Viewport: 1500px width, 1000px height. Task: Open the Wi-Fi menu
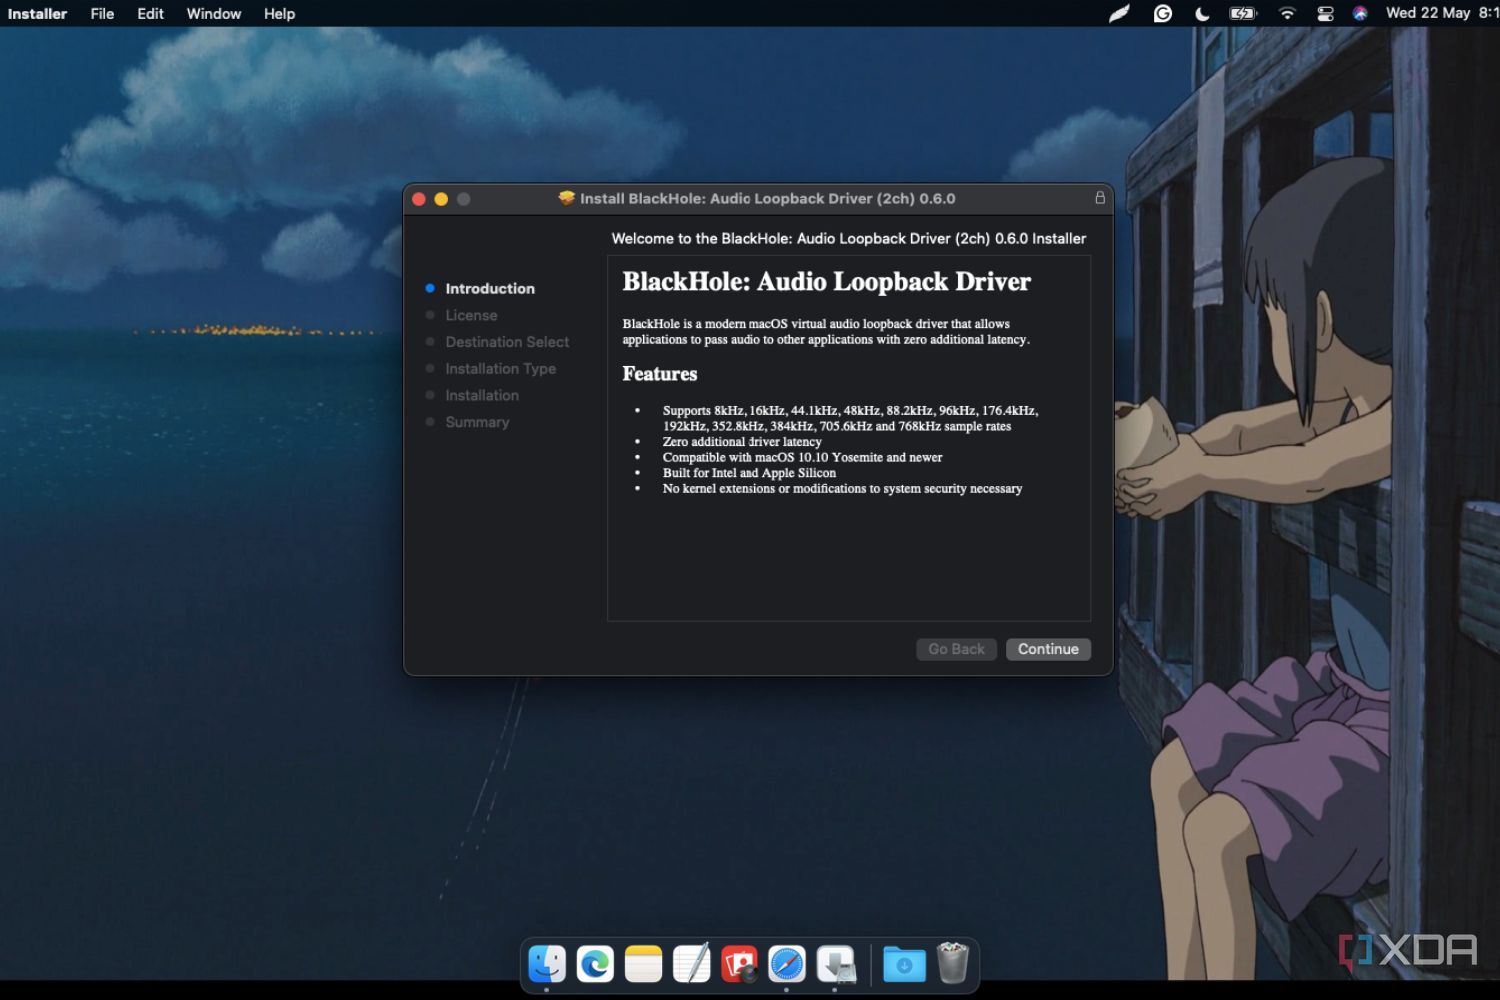tap(1287, 14)
